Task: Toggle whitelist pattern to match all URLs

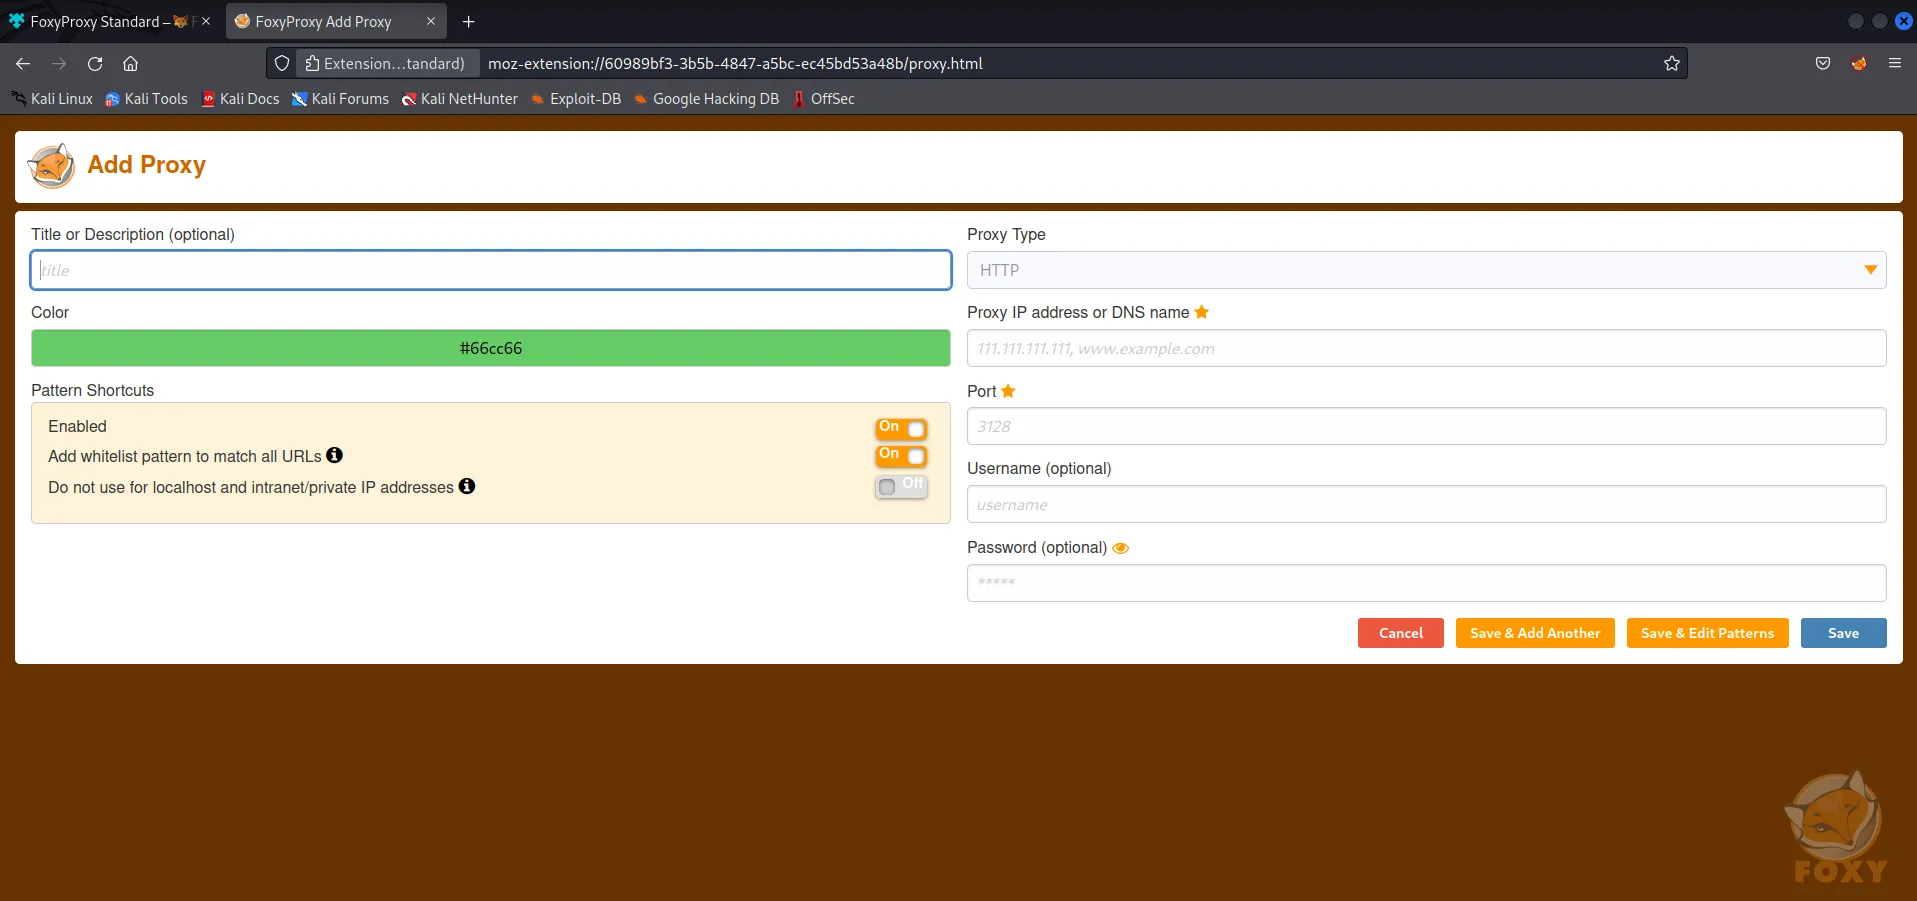Action: point(901,455)
